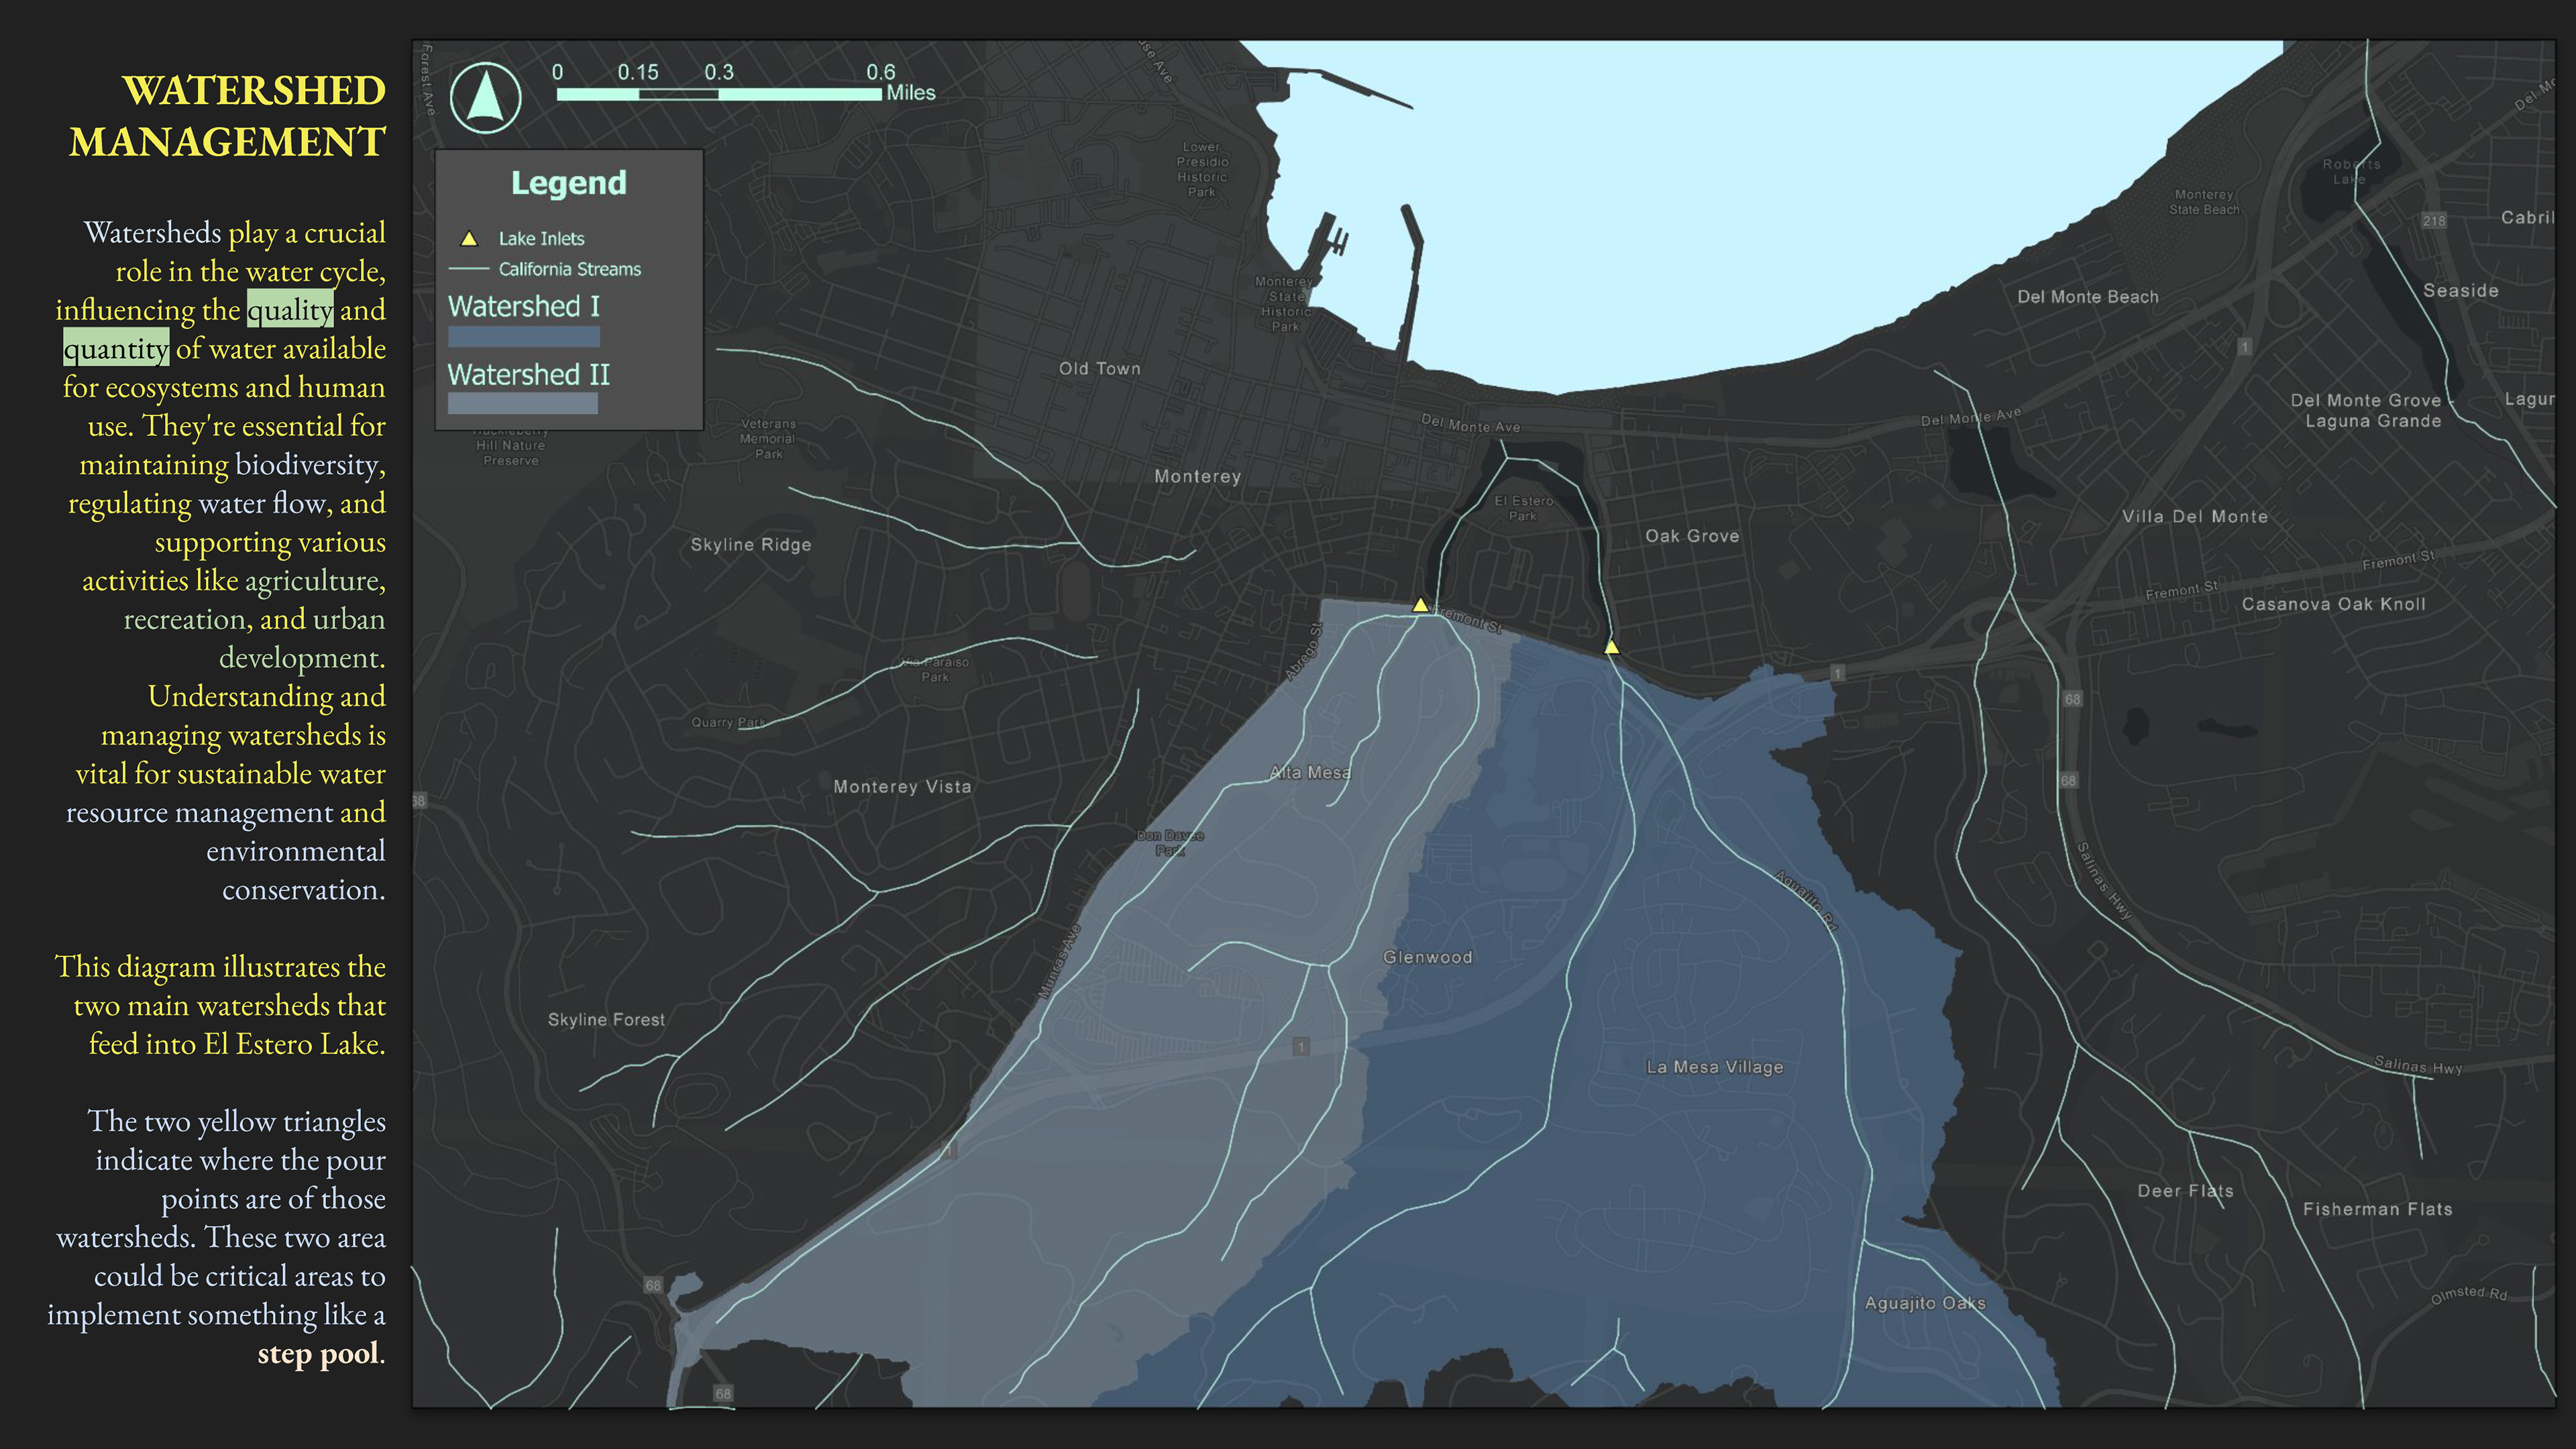Click the La Mesa Village label
Viewport: 2576px width, 1449px height.
[1714, 1067]
